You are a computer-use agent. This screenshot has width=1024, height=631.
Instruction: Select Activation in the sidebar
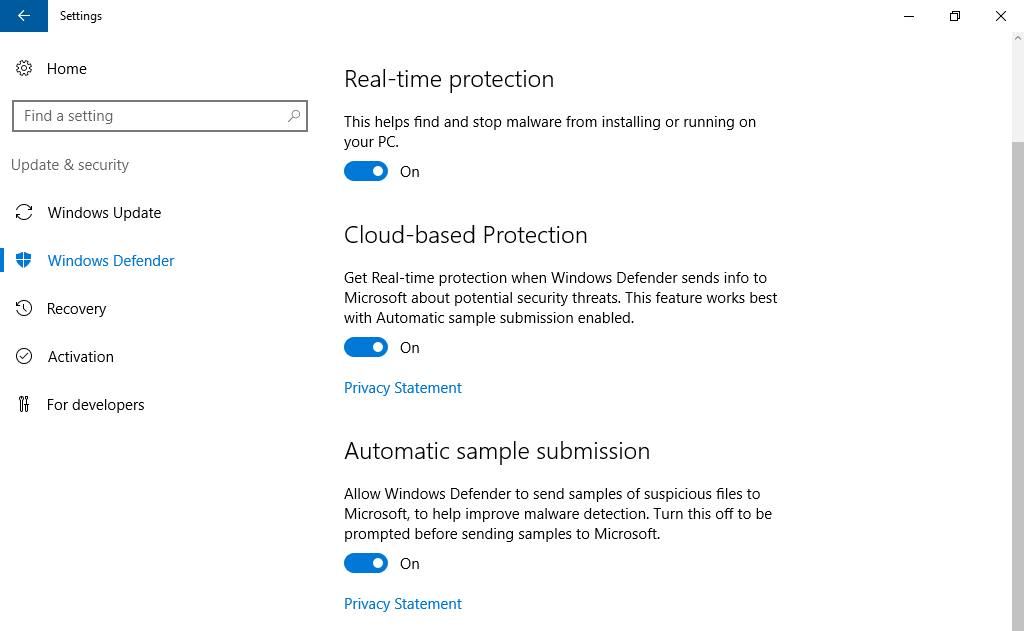(80, 357)
